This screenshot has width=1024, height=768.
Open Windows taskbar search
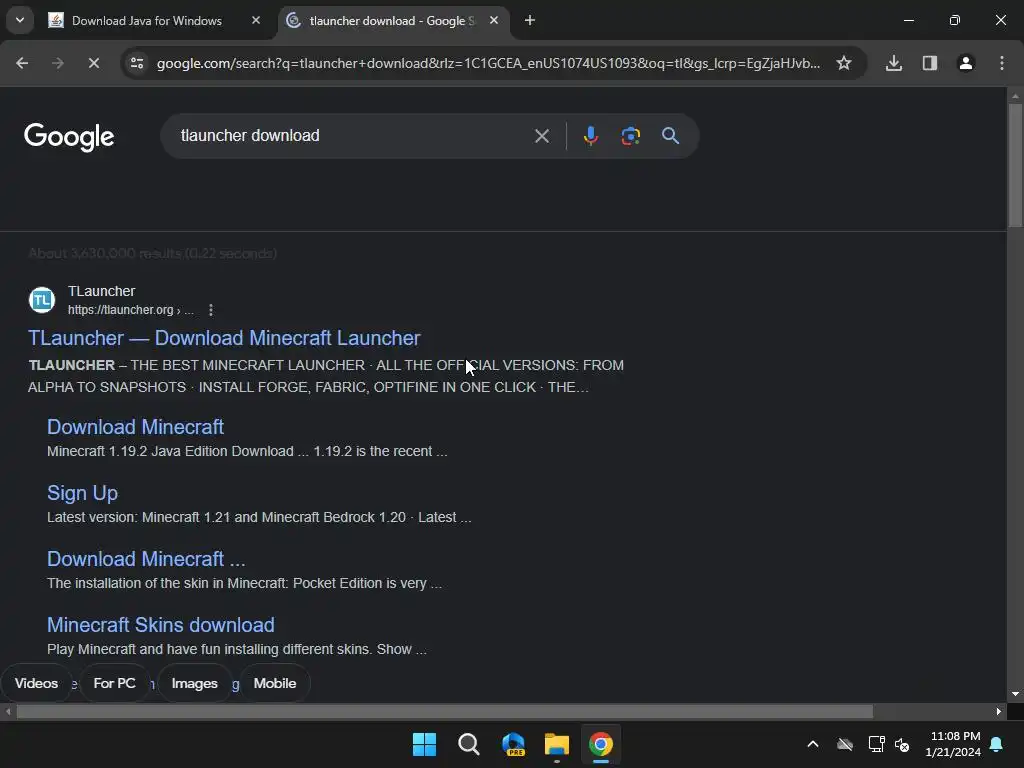point(469,744)
